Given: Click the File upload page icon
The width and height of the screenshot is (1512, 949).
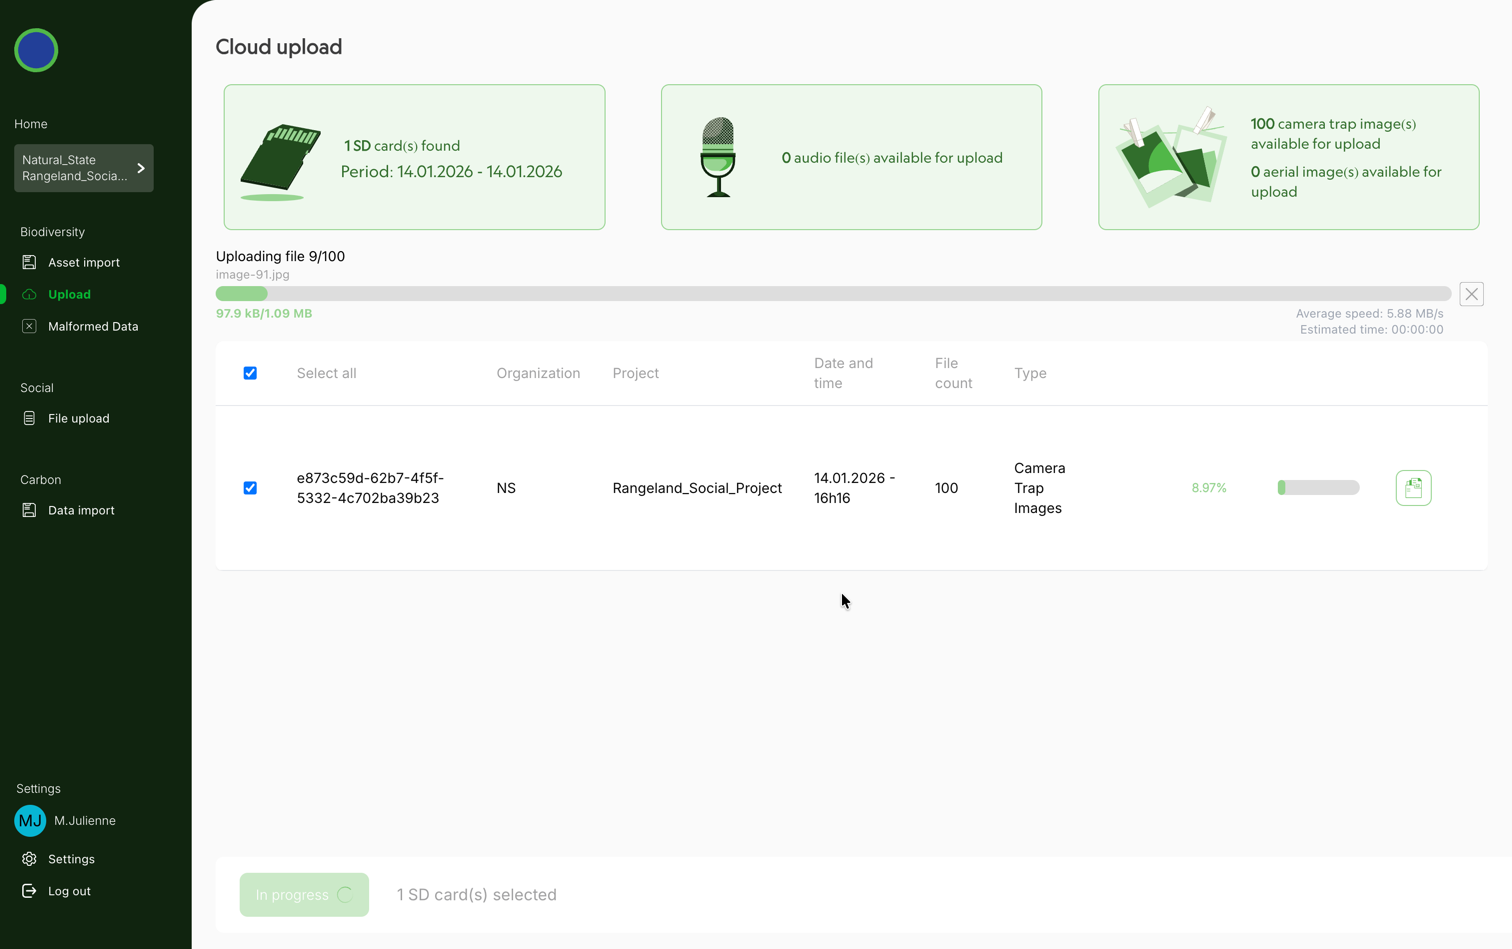Looking at the screenshot, I should tap(29, 418).
